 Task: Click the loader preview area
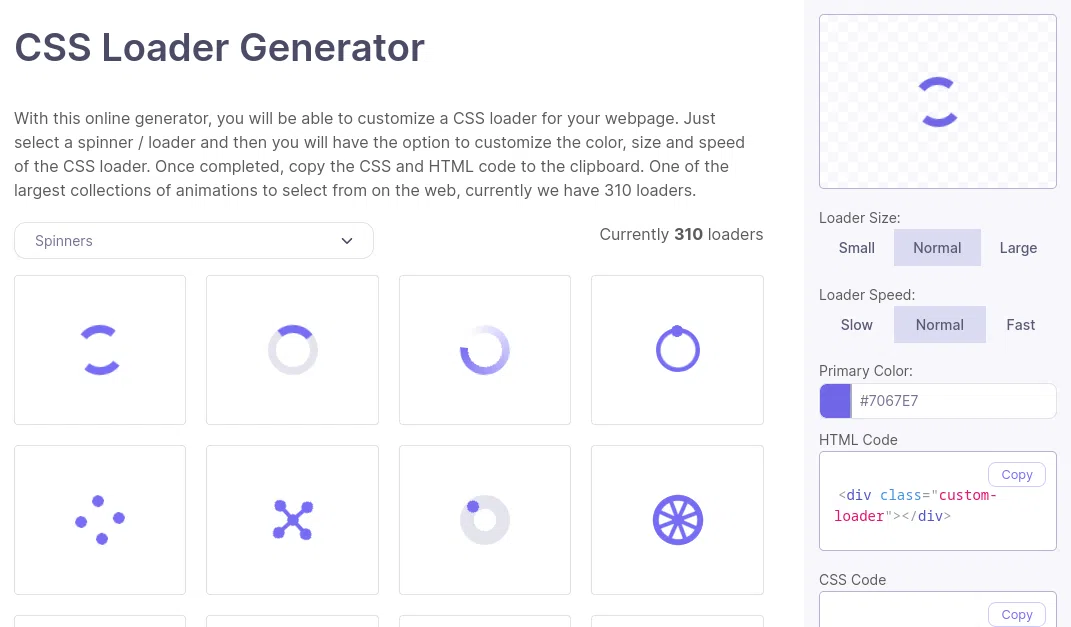point(938,102)
